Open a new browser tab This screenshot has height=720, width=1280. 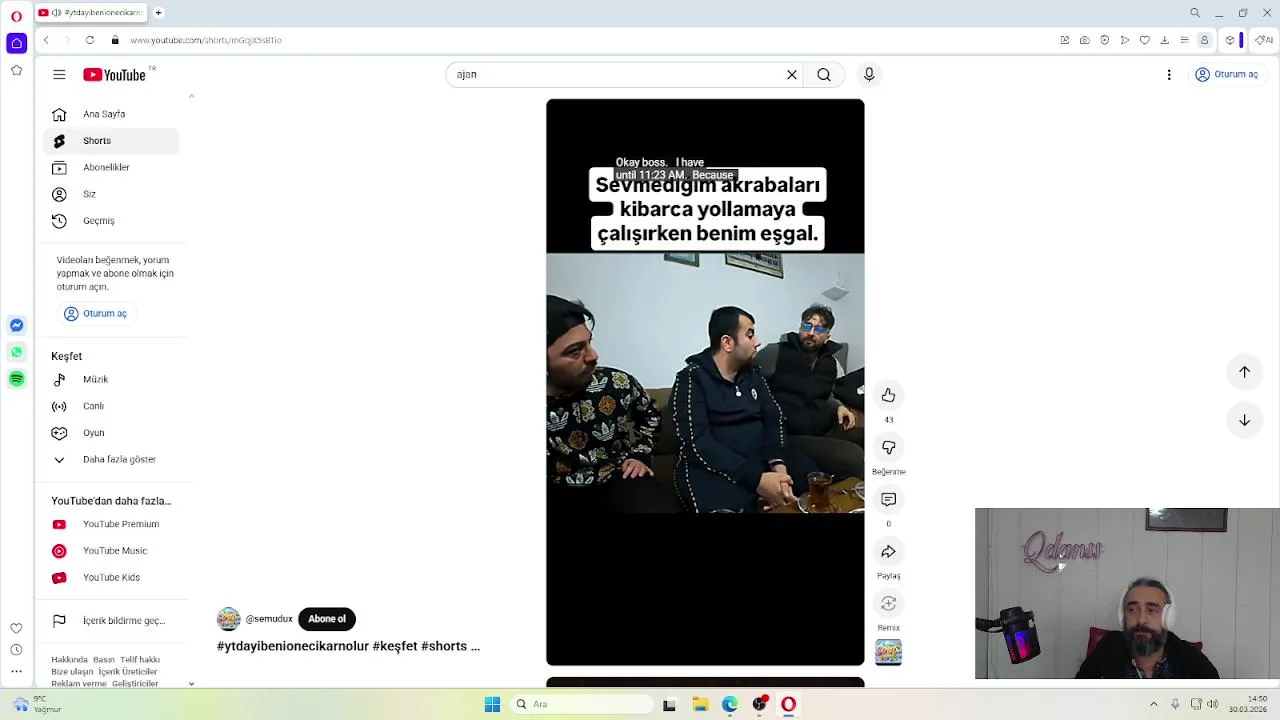point(158,13)
